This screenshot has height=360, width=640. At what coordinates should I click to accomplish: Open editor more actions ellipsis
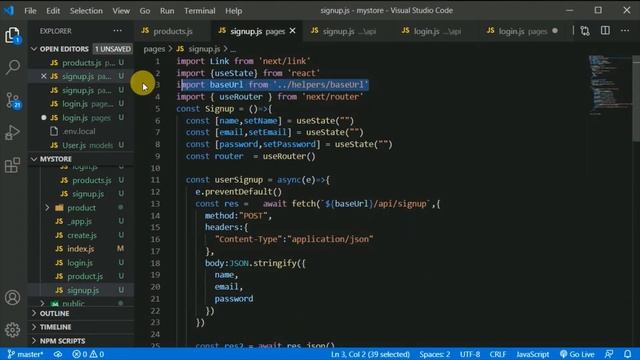pyautogui.click(x=625, y=31)
